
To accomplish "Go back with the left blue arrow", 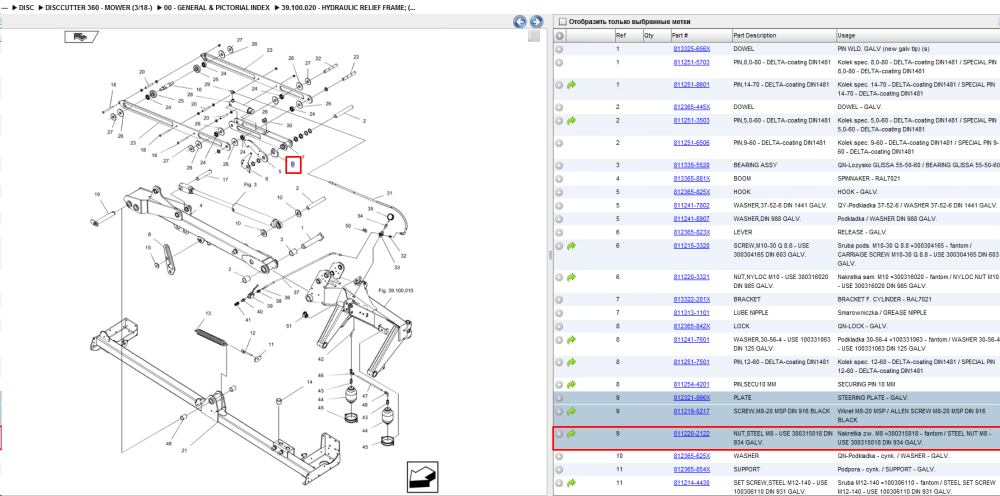I will 520,22.
